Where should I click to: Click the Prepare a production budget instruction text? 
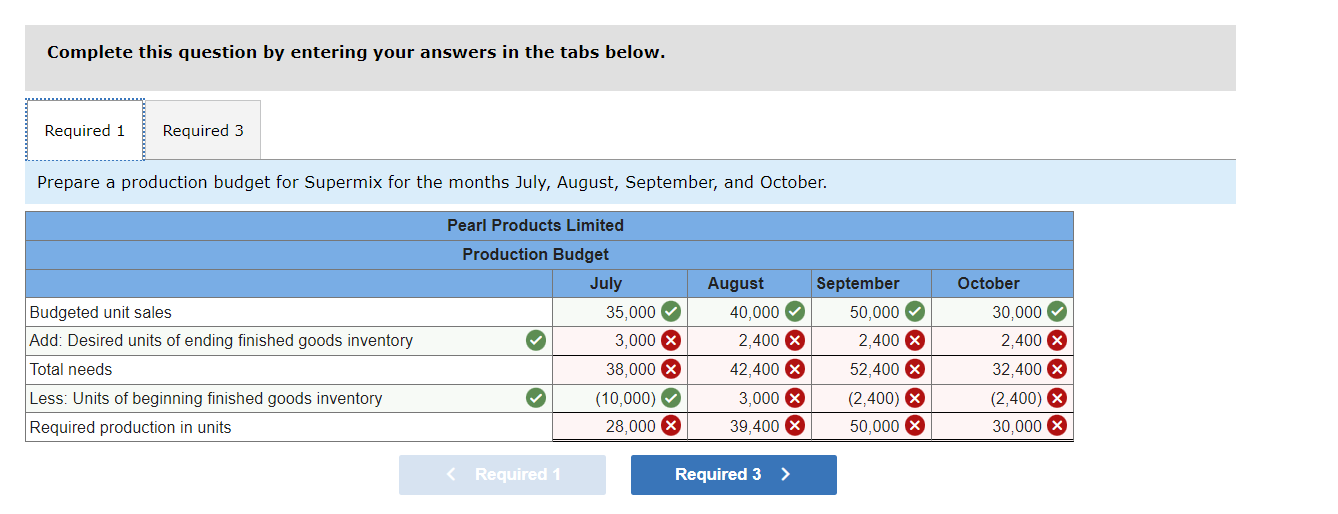[432, 182]
